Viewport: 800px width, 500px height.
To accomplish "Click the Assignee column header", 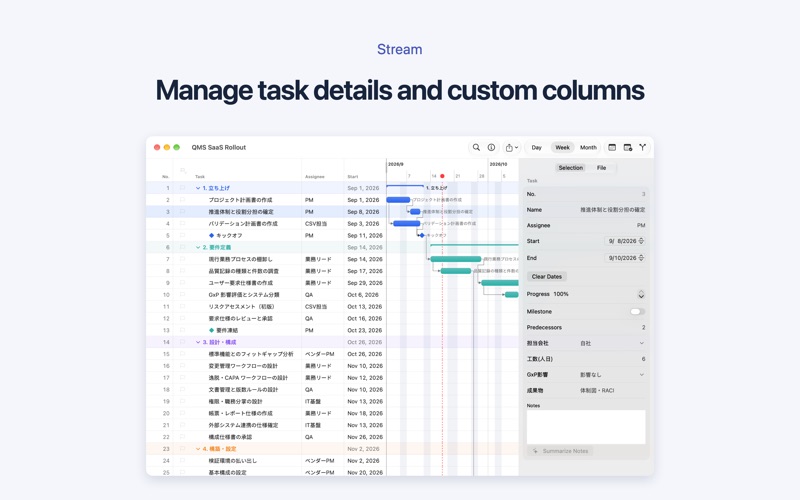I will pyautogui.click(x=315, y=177).
